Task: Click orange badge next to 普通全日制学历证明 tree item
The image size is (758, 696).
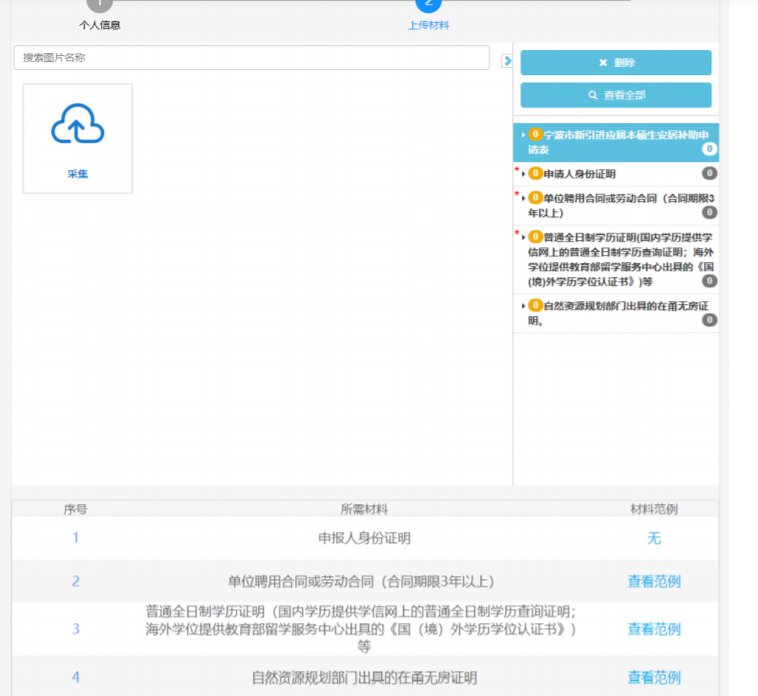Action: coord(535,237)
